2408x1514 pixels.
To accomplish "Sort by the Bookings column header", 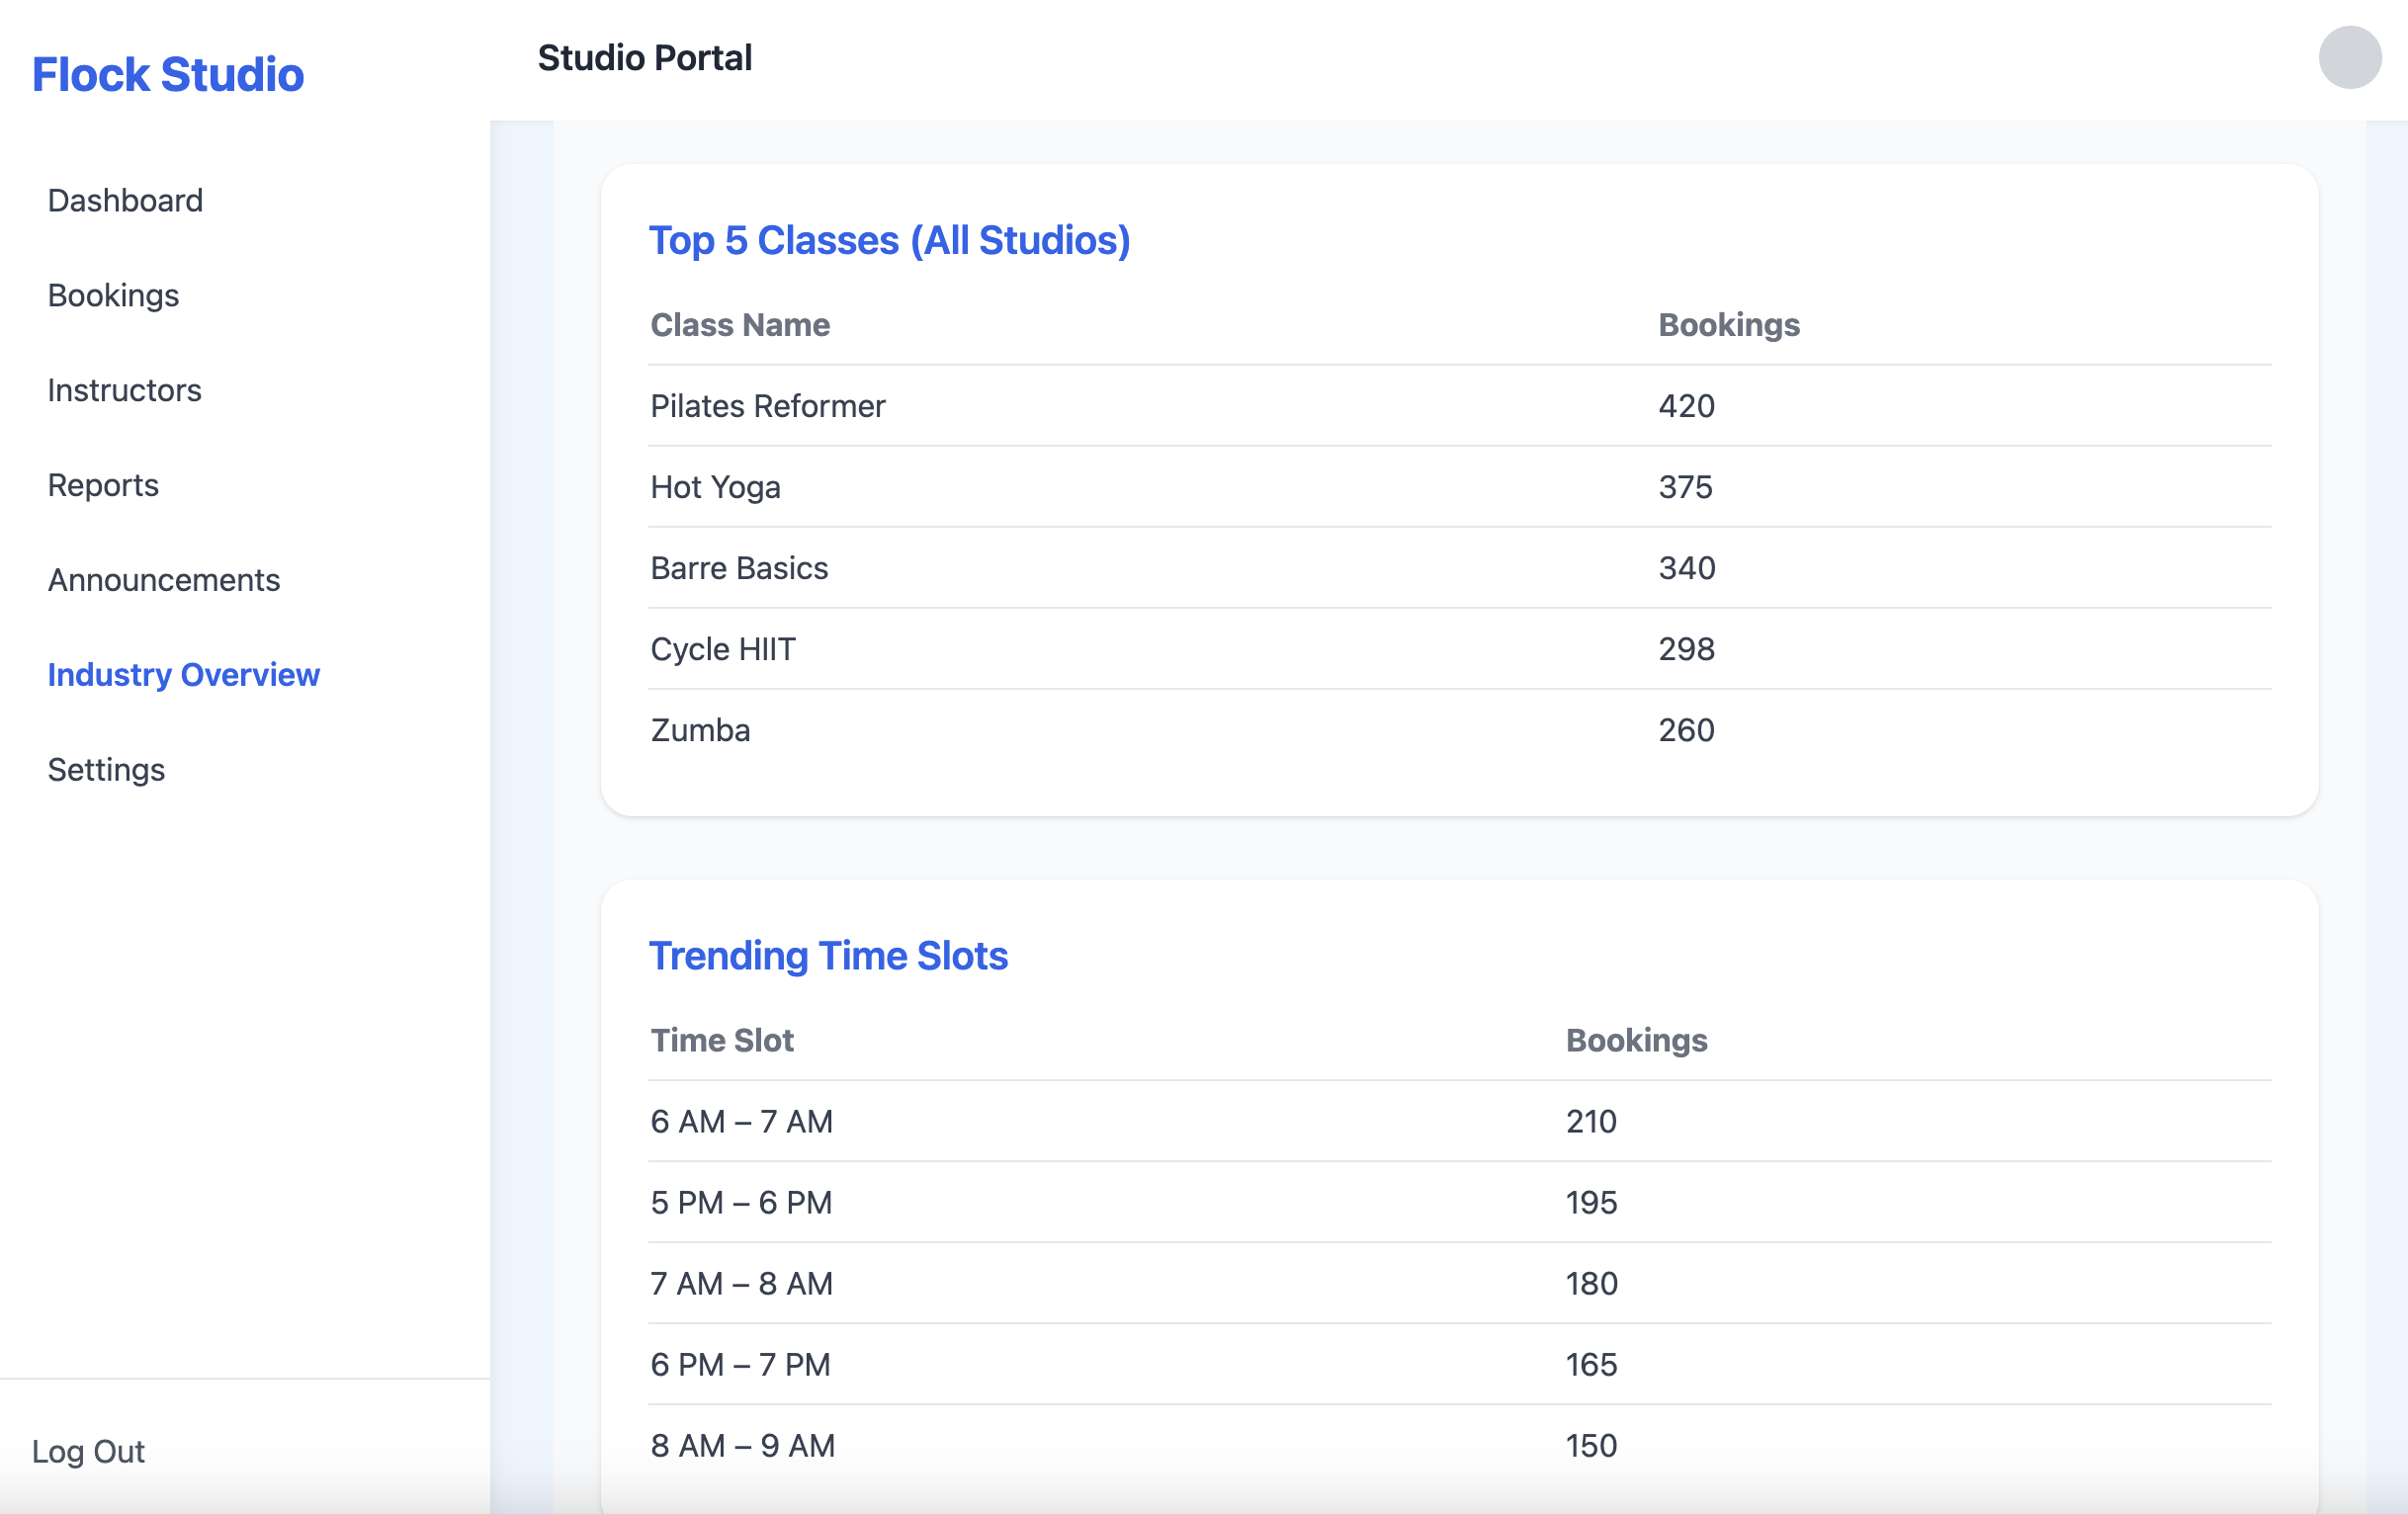I will (x=1727, y=324).
